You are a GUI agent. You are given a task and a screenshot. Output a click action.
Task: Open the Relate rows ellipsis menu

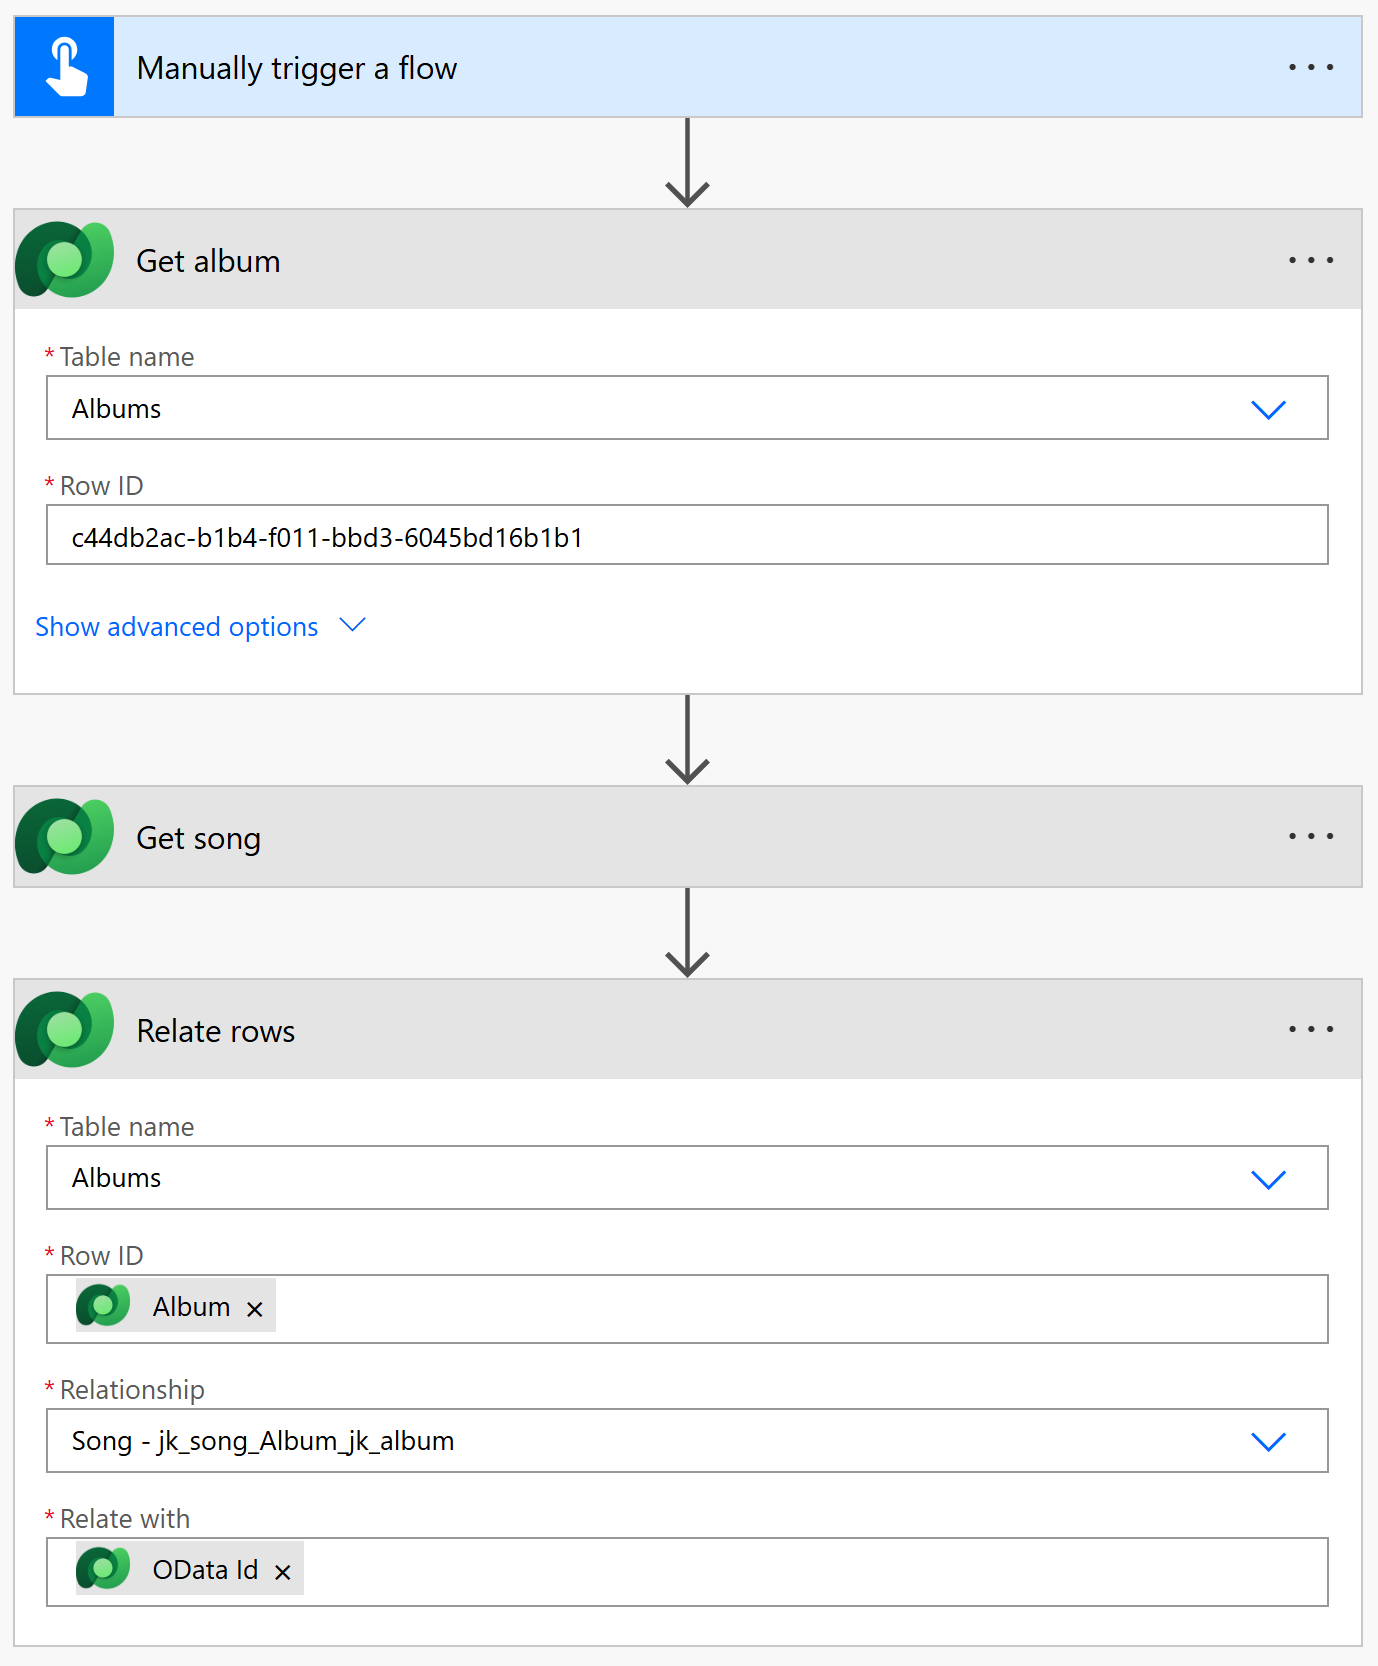pos(1310,1029)
